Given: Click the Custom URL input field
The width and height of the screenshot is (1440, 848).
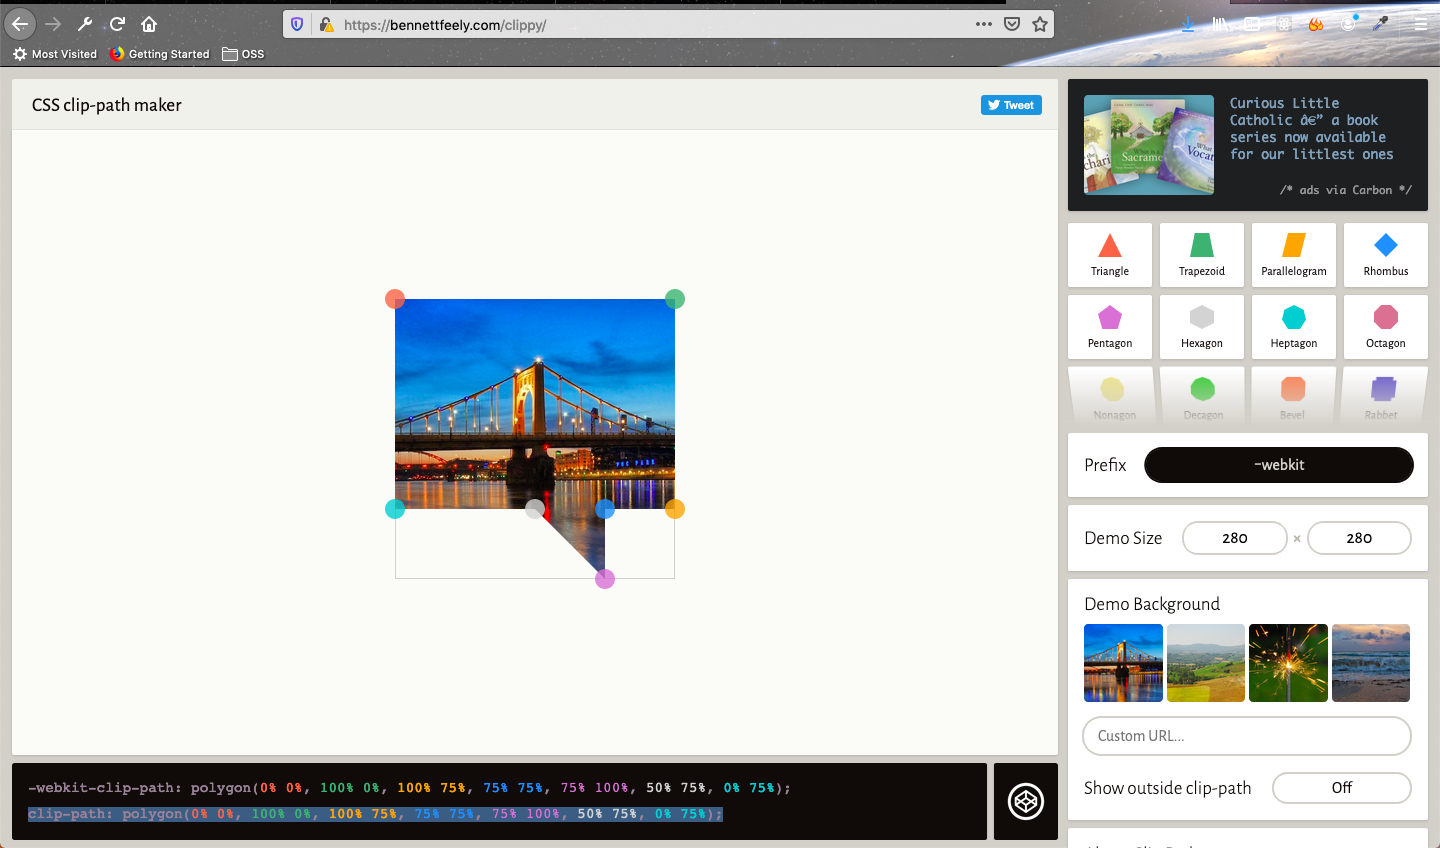Looking at the screenshot, I should click(1247, 736).
